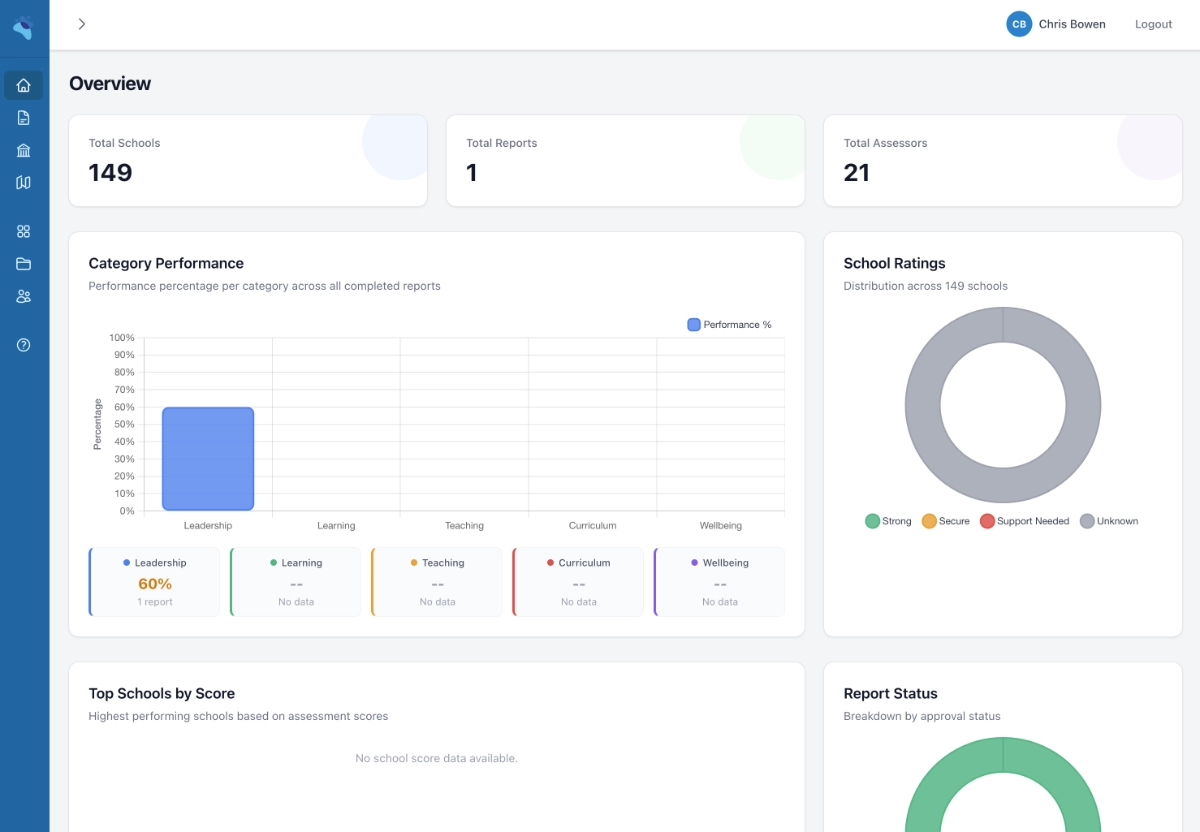Image resolution: width=1200 pixels, height=832 pixels.
Task: Expand the sidebar with chevron arrow
Action: coord(82,24)
